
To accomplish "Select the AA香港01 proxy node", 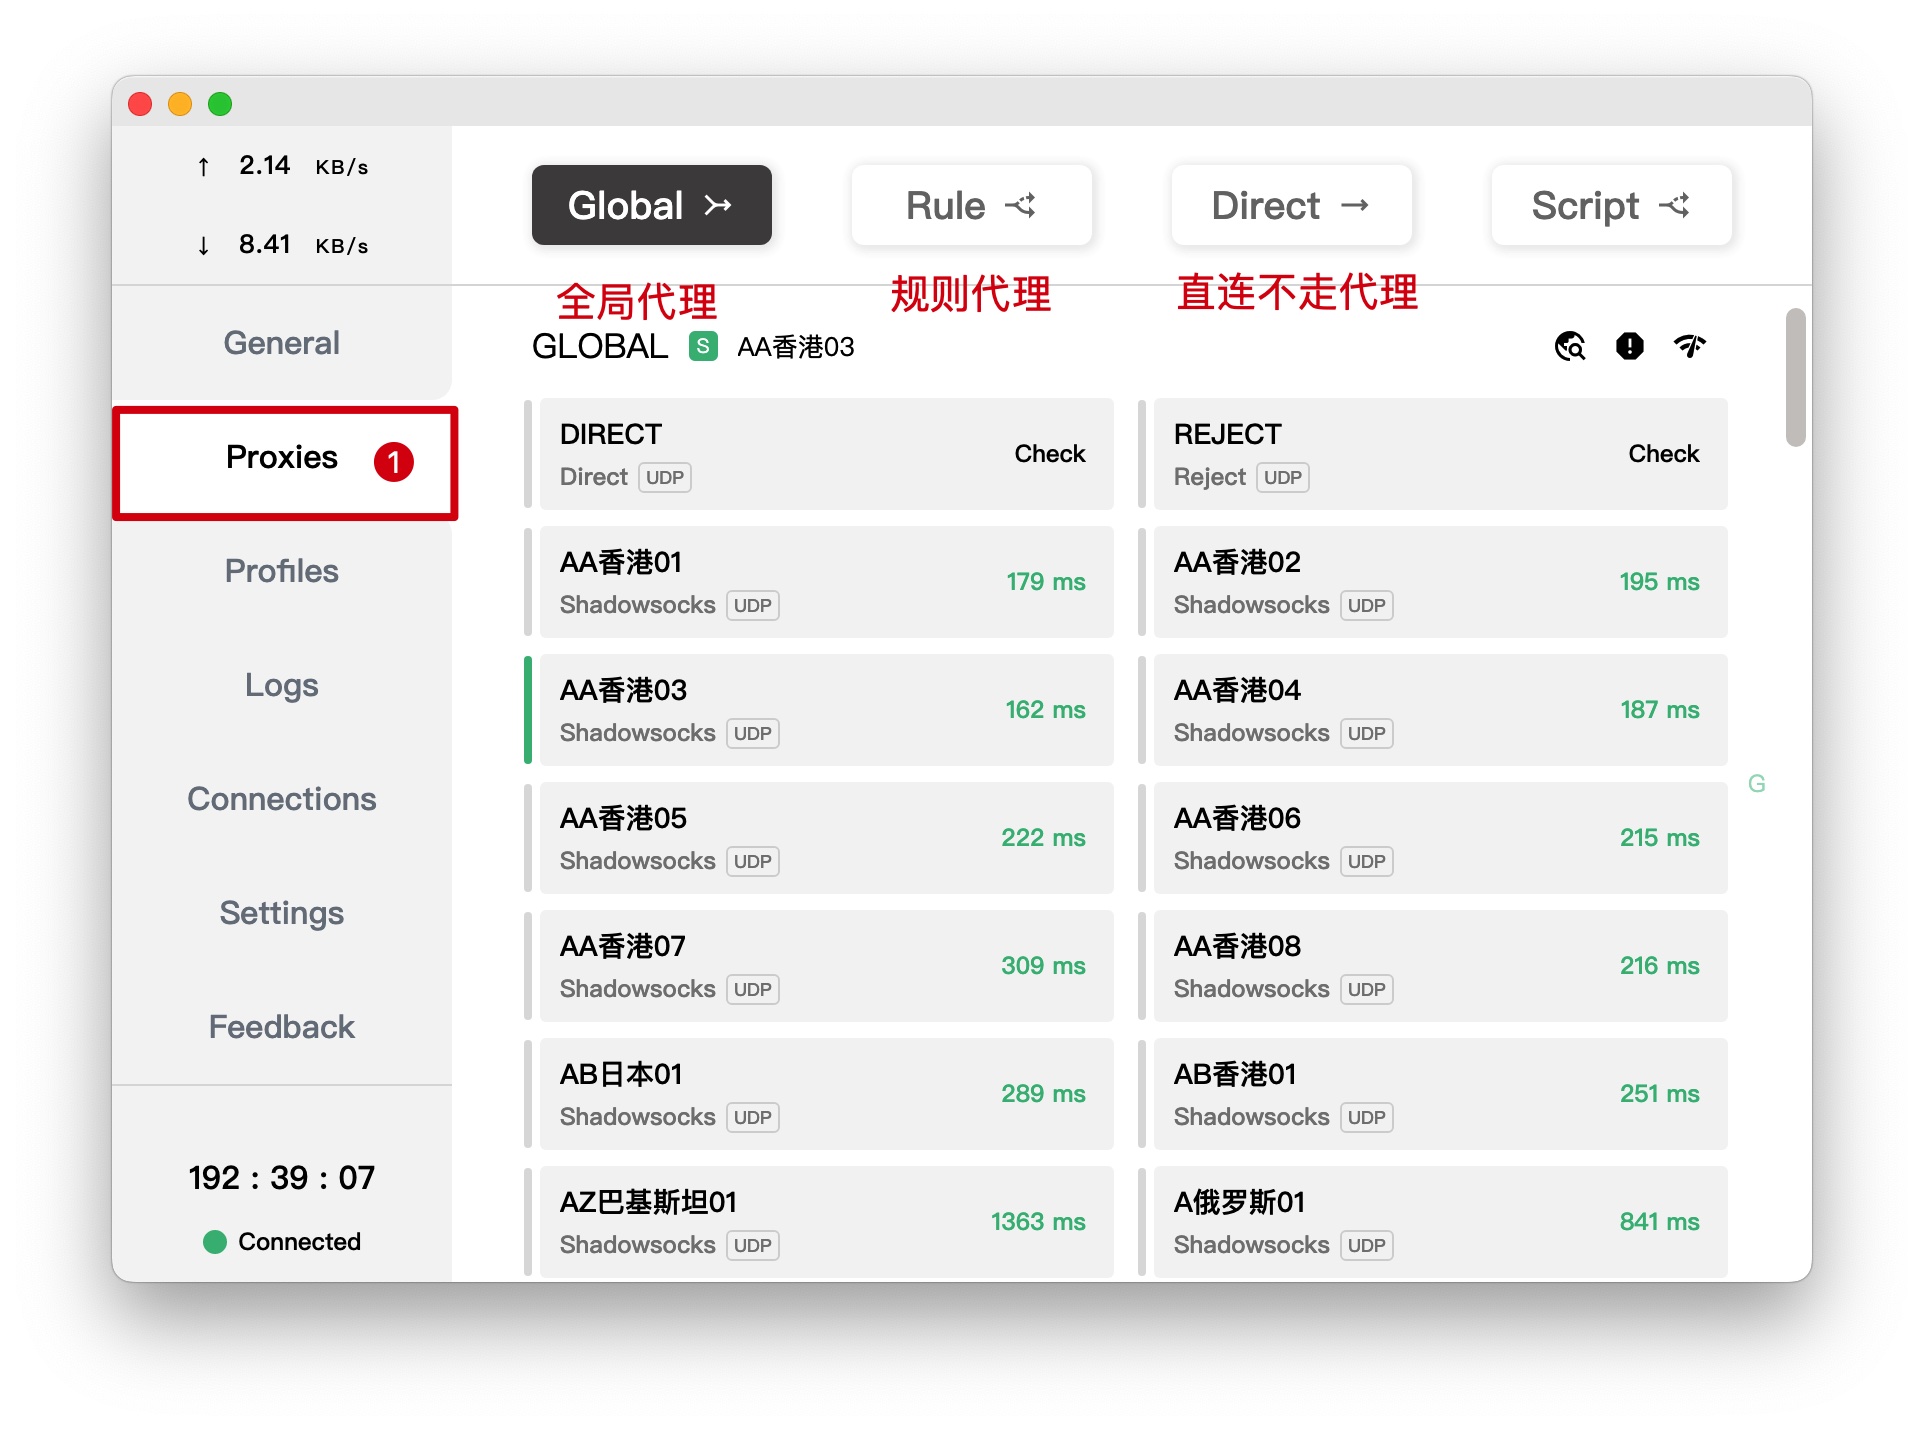I will tap(826, 582).
